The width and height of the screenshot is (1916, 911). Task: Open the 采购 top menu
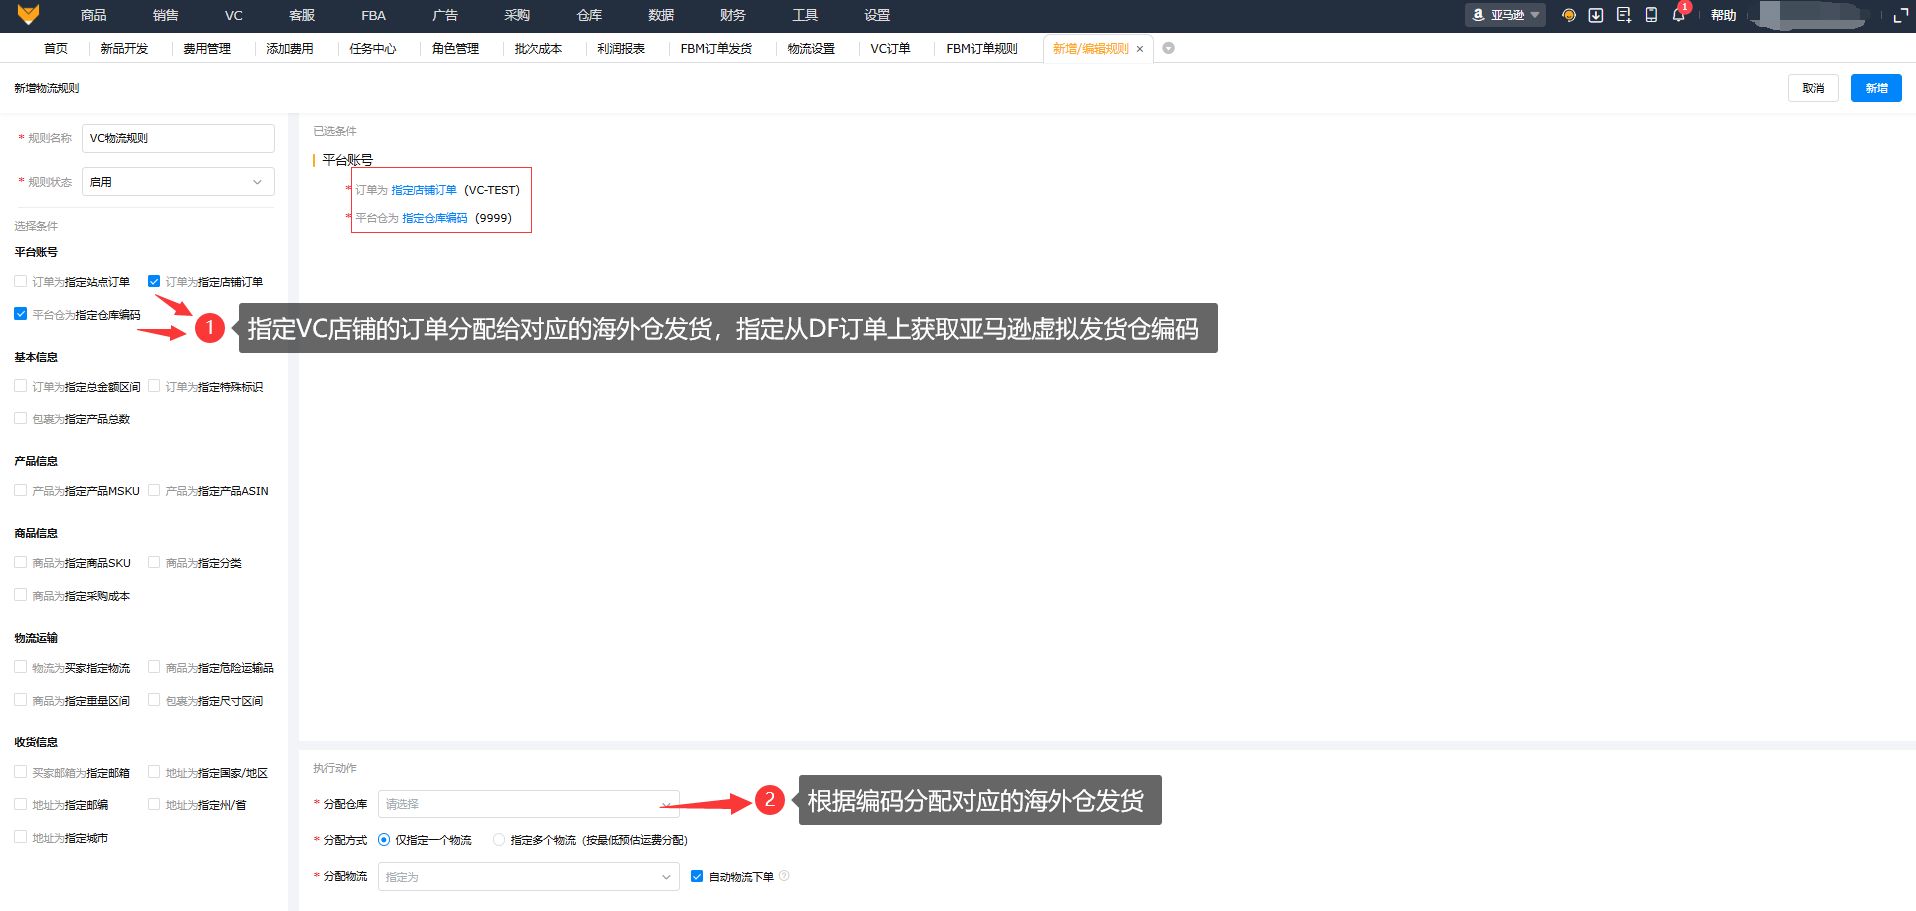pyautogui.click(x=517, y=15)
